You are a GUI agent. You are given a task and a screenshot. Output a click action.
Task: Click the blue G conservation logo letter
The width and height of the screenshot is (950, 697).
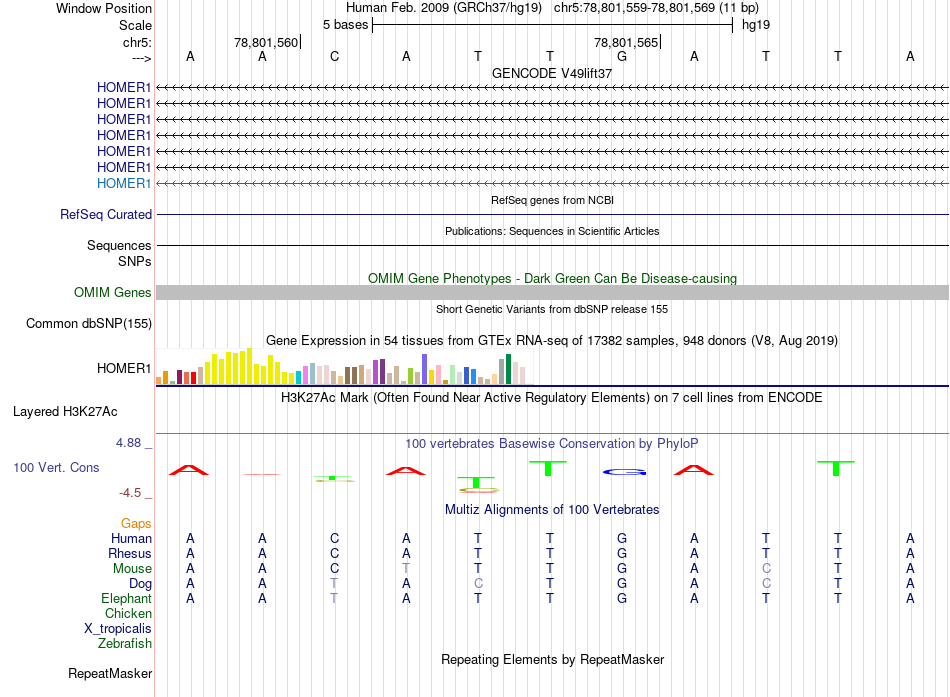point(624,472)
